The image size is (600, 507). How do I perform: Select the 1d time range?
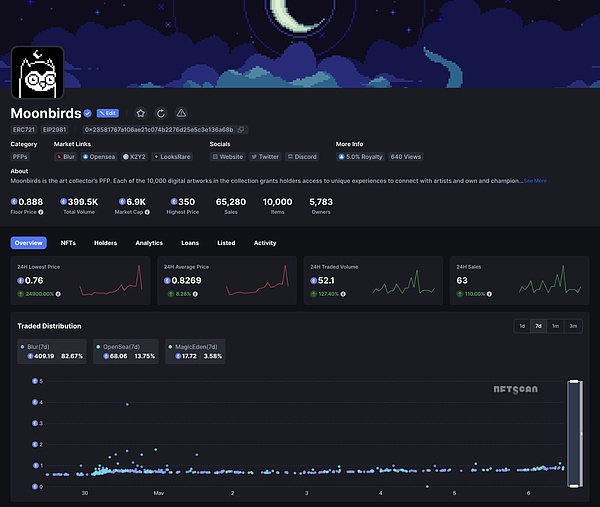[x=521, y=326]
